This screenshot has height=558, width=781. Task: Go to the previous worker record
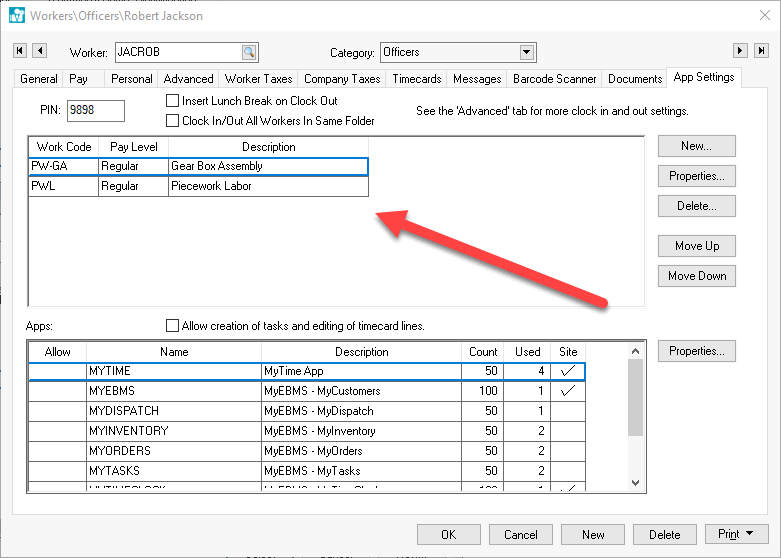(40, 51)
